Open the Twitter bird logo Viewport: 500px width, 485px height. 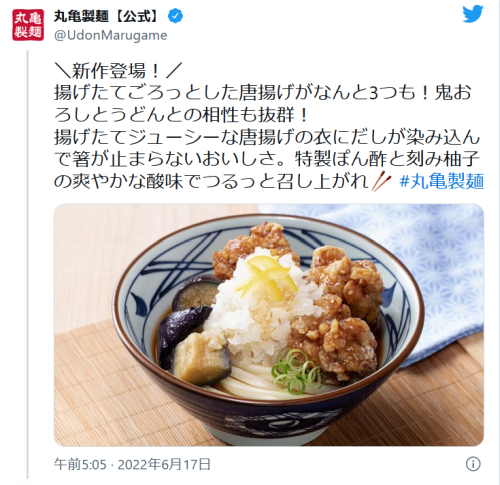[473, 14]
